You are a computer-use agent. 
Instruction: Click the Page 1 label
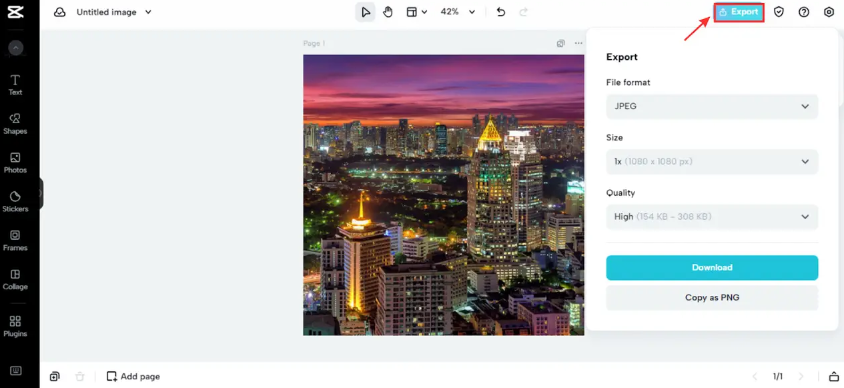point(314,43)
